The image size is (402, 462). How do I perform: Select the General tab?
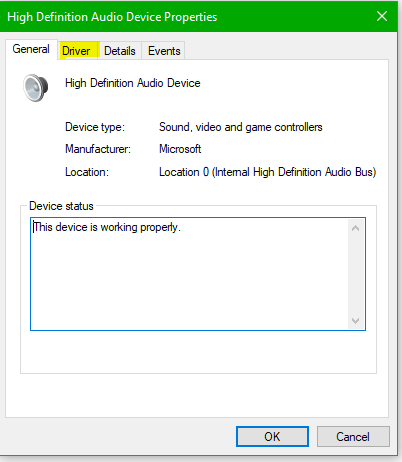(31, 49)
